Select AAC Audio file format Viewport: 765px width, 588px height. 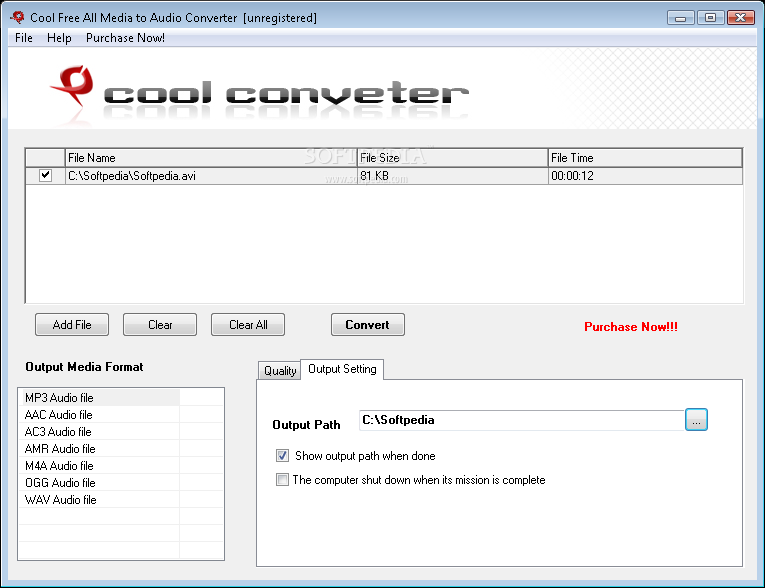pyautogui.click(x=99, y=415)
